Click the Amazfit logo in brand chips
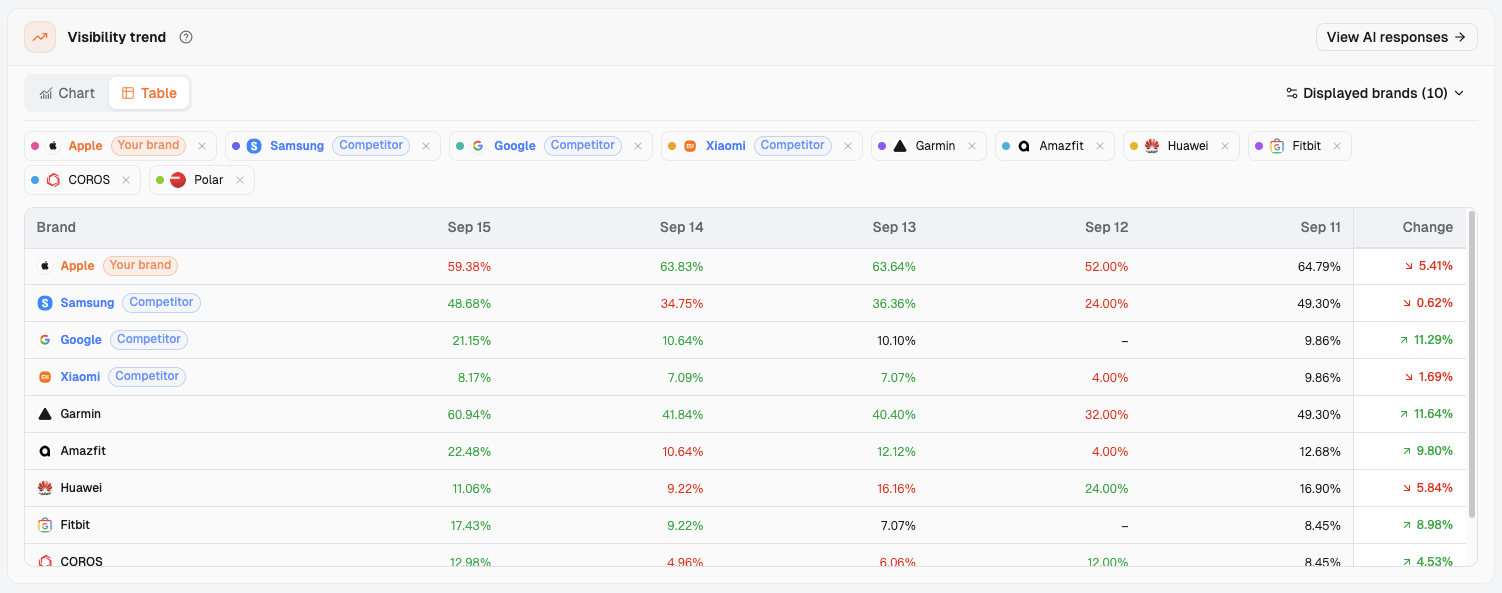 tap(1024, 146)
